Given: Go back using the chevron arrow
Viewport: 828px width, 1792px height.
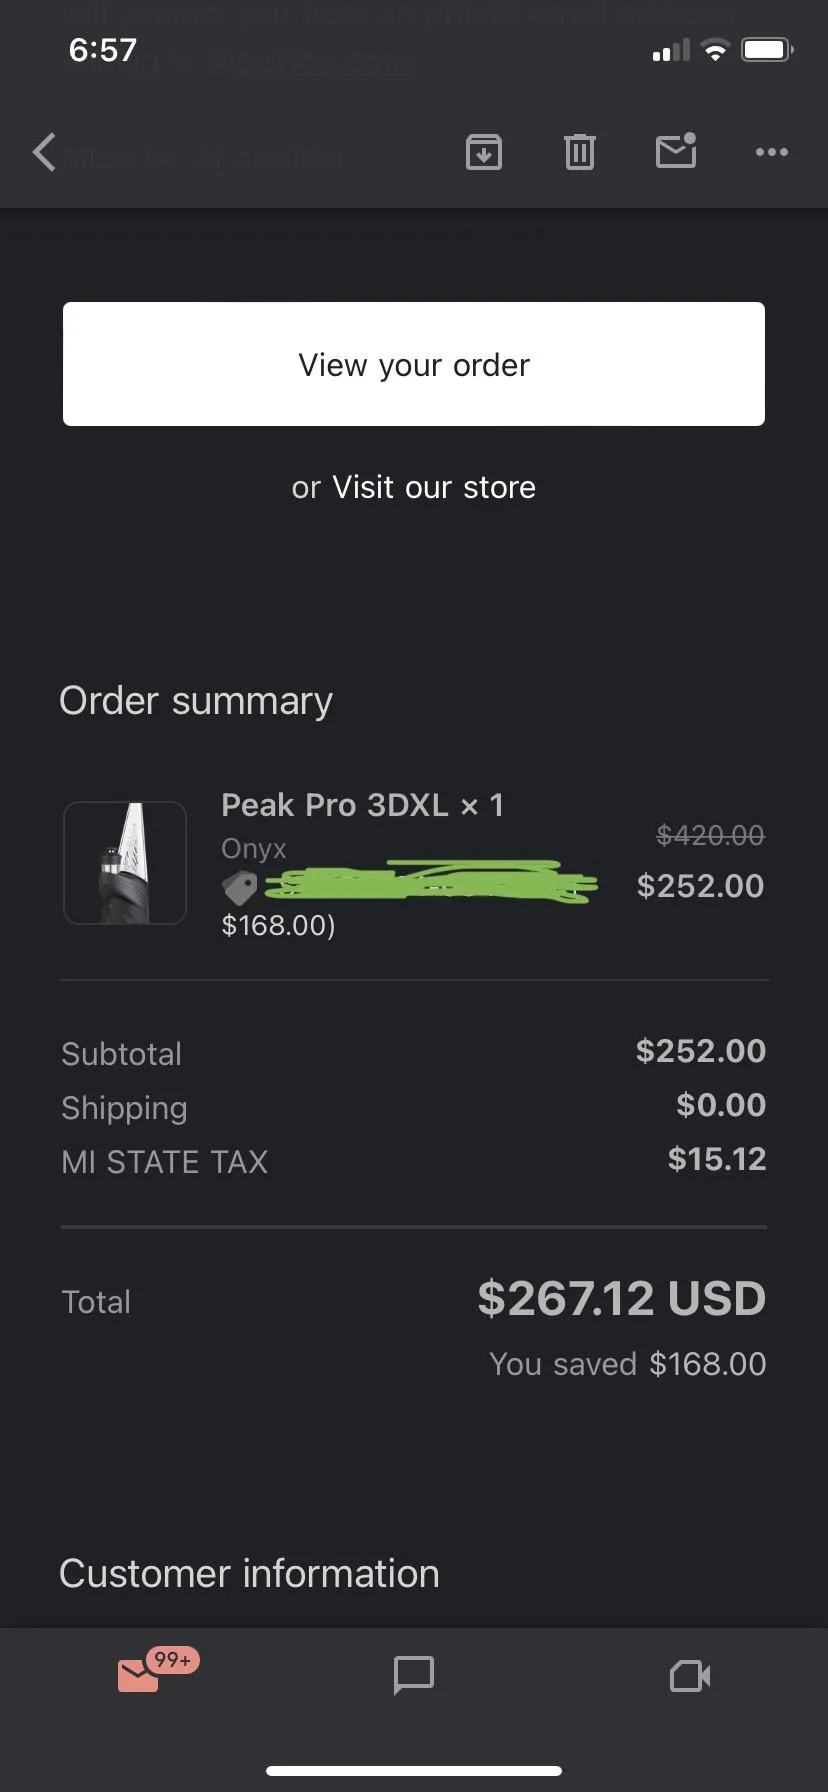Looking at the screenshot, I should pos(42,152).
